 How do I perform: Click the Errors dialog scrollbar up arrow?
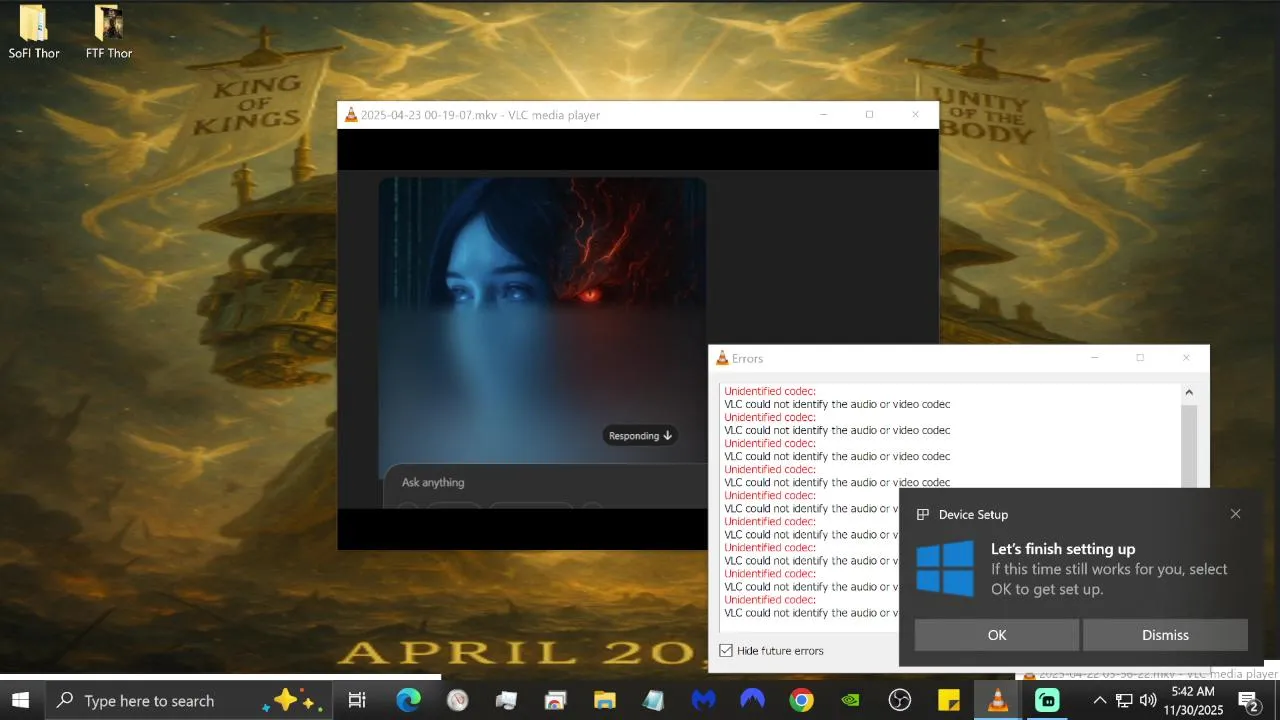coord(1188,392)
